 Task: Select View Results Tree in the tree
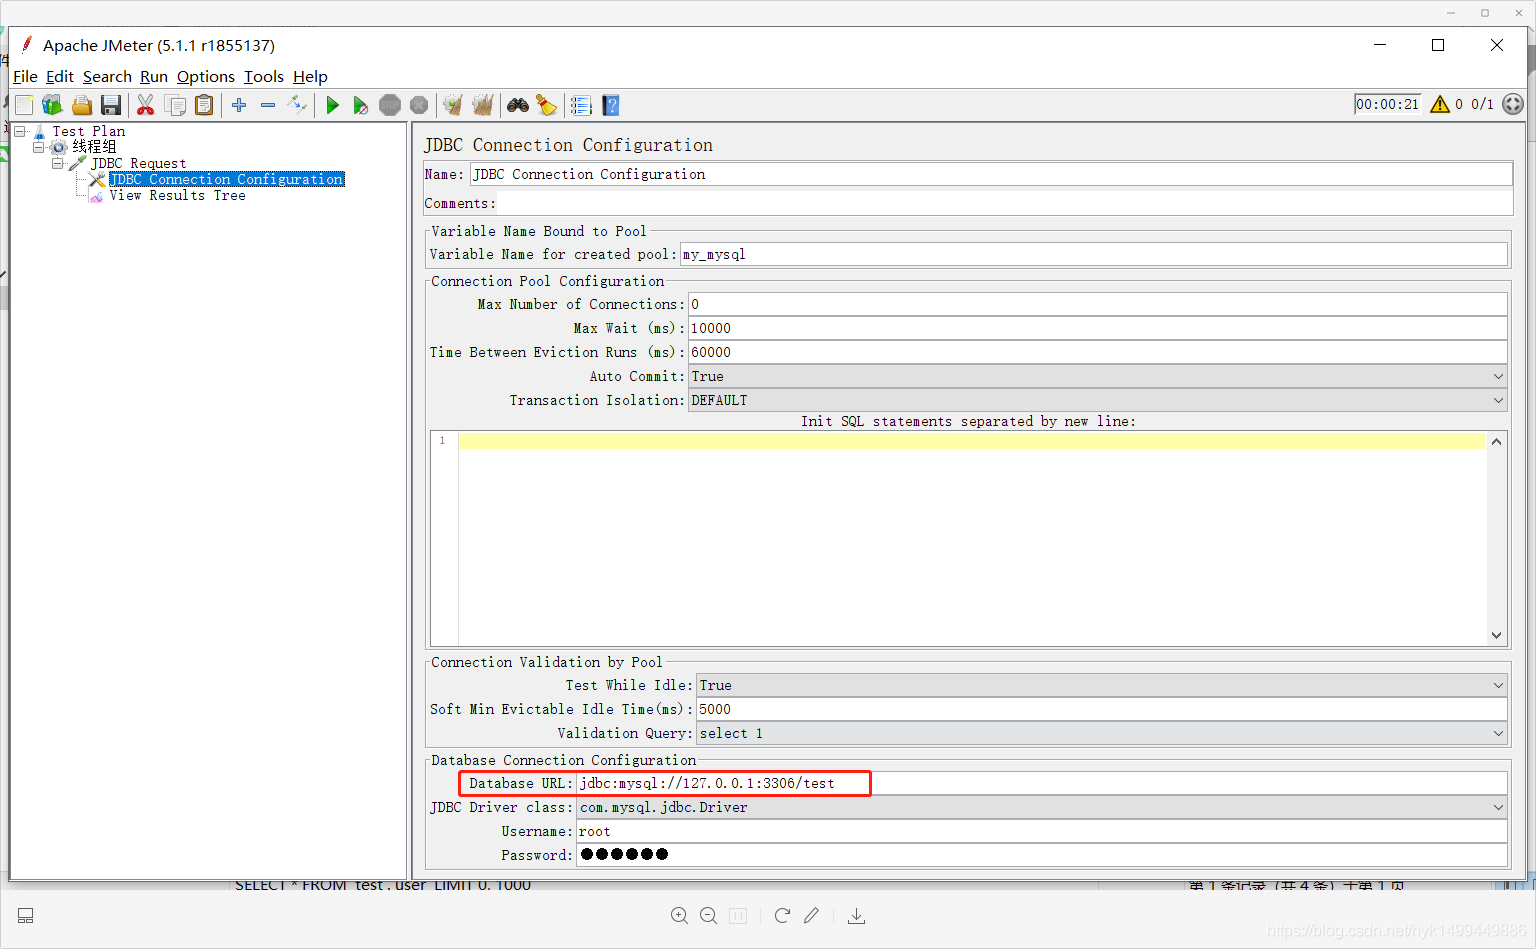[x=178, y=195]
